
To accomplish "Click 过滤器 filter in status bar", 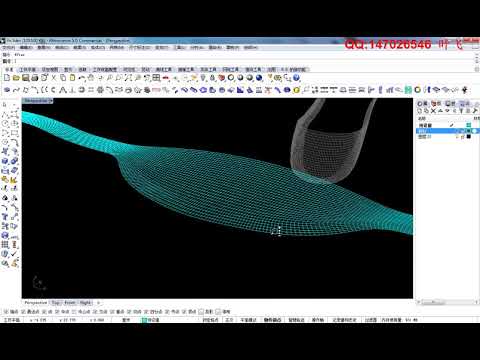I will click(370, 320).
